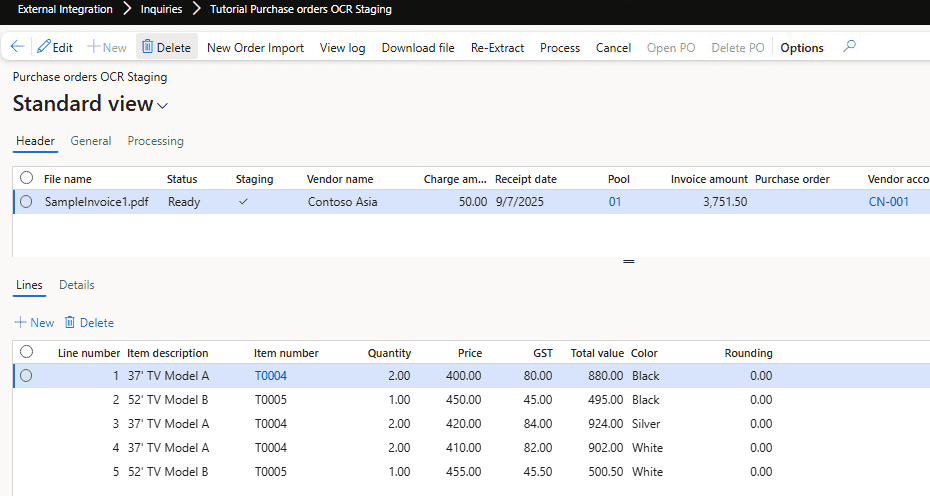Image resolution: width=930 pixels, height=496 pixels.
Task: Click the New Order Import button
Action: (255, 48)
